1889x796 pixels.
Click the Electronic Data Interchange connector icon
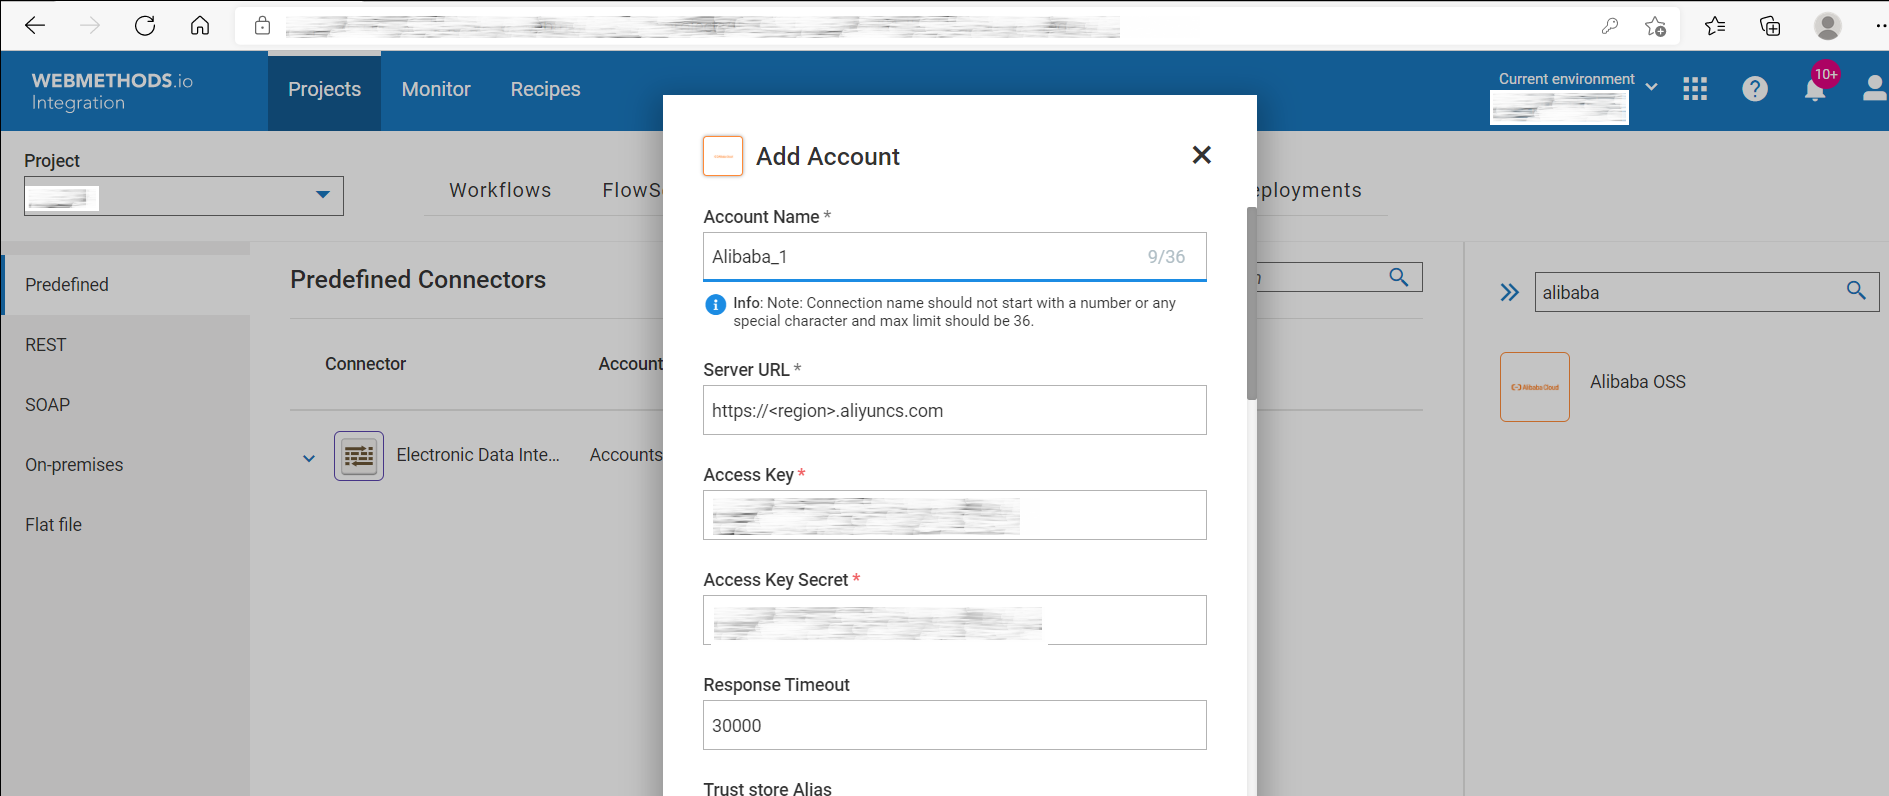coord(359,456)
